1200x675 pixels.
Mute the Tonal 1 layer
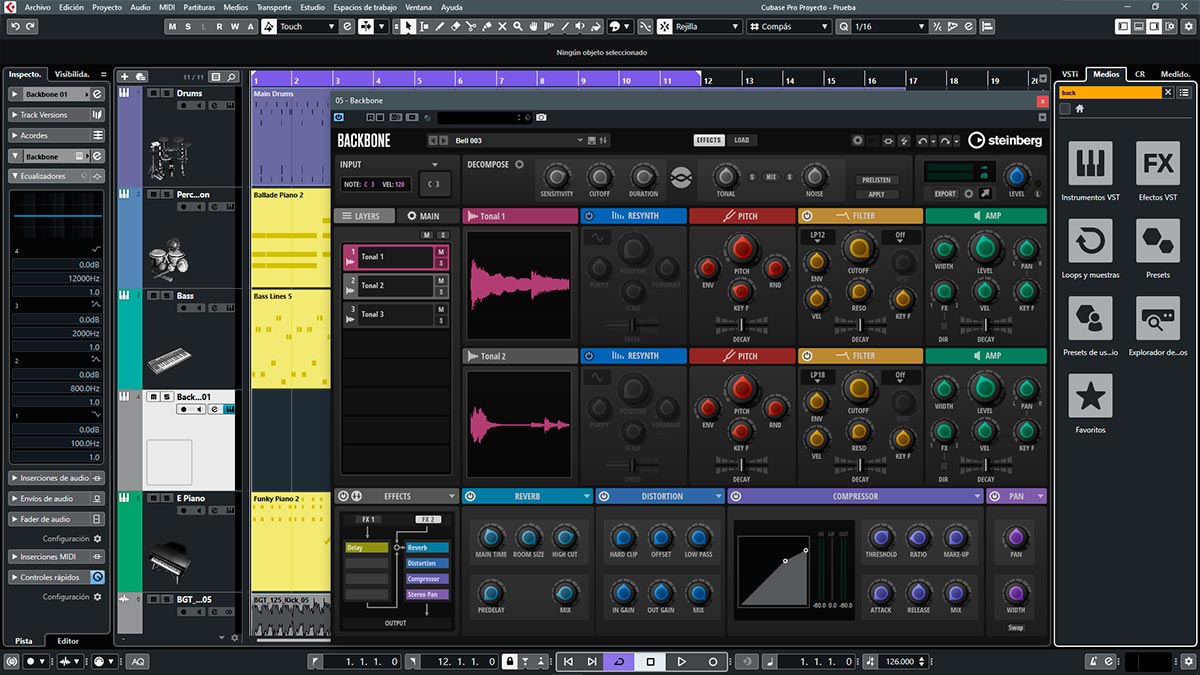coord(440,250)
